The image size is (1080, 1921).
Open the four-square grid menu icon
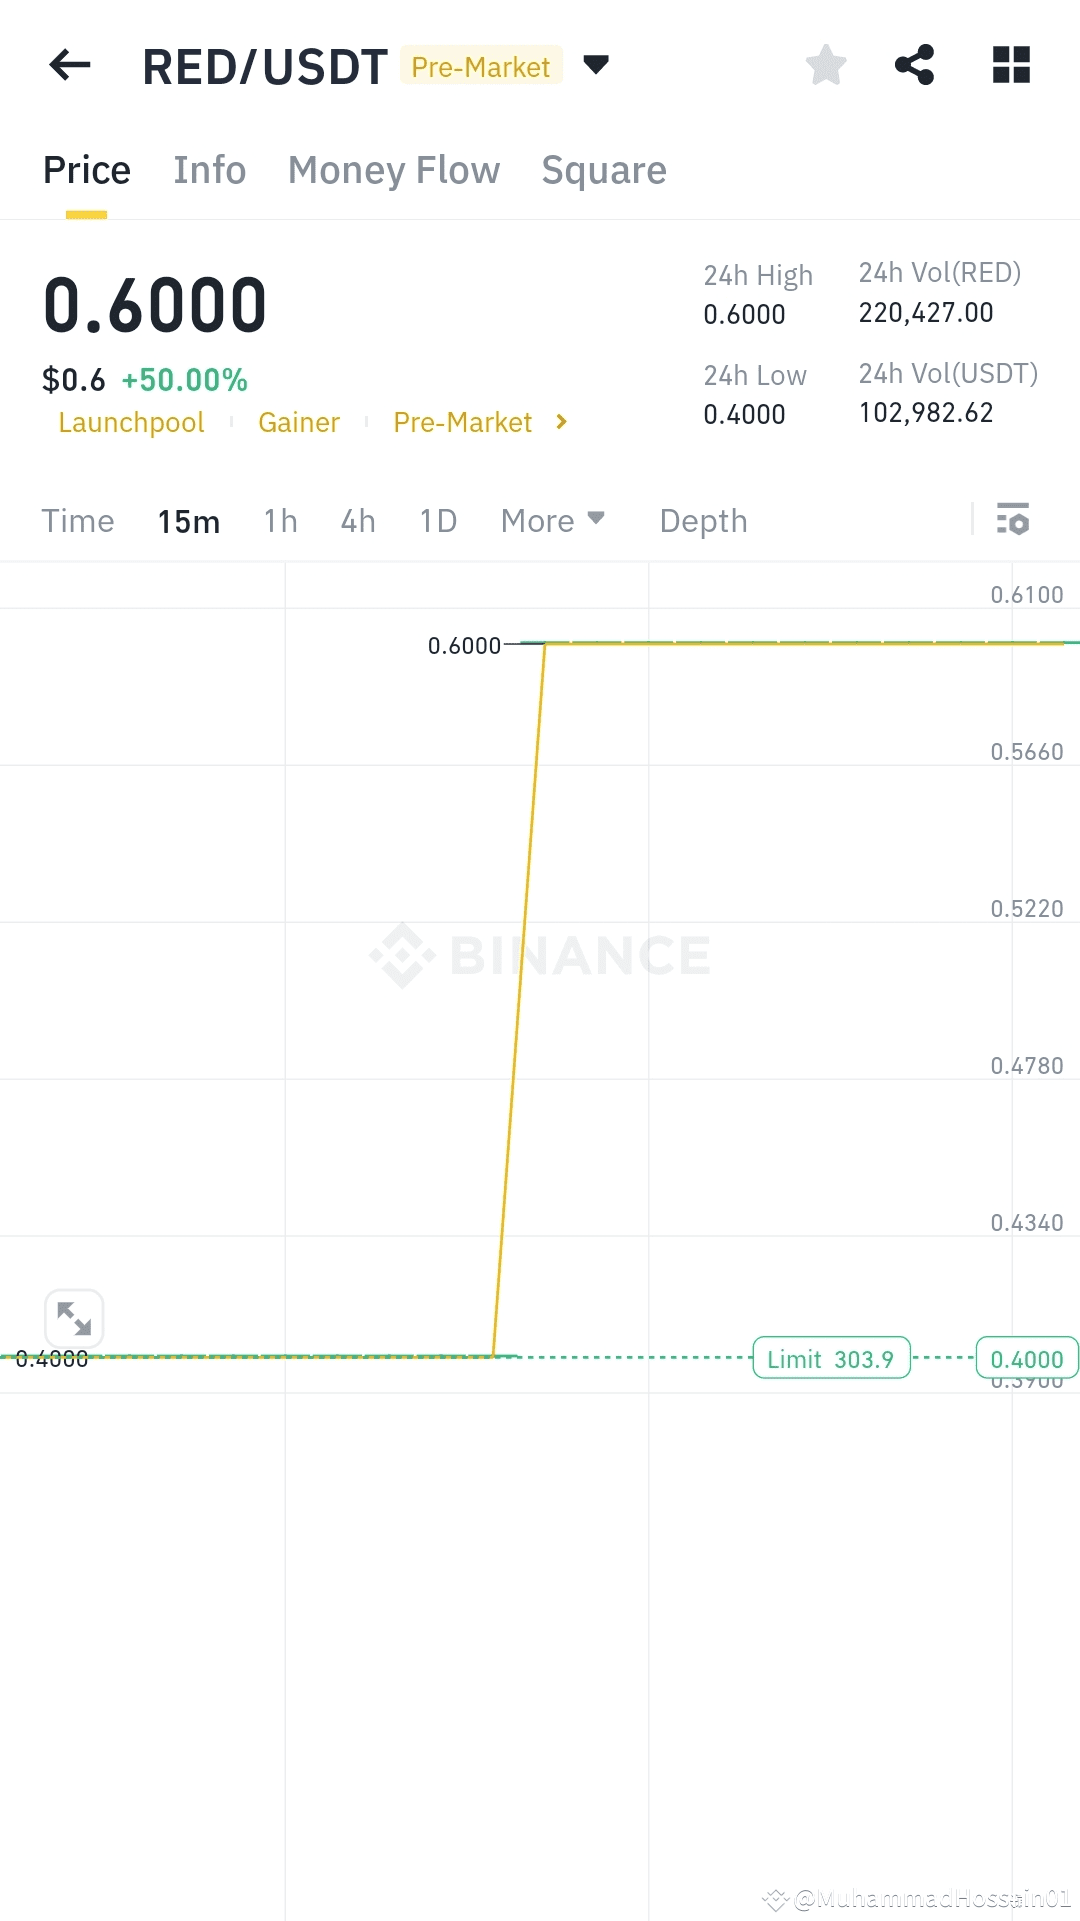[x=1011, y=65]
